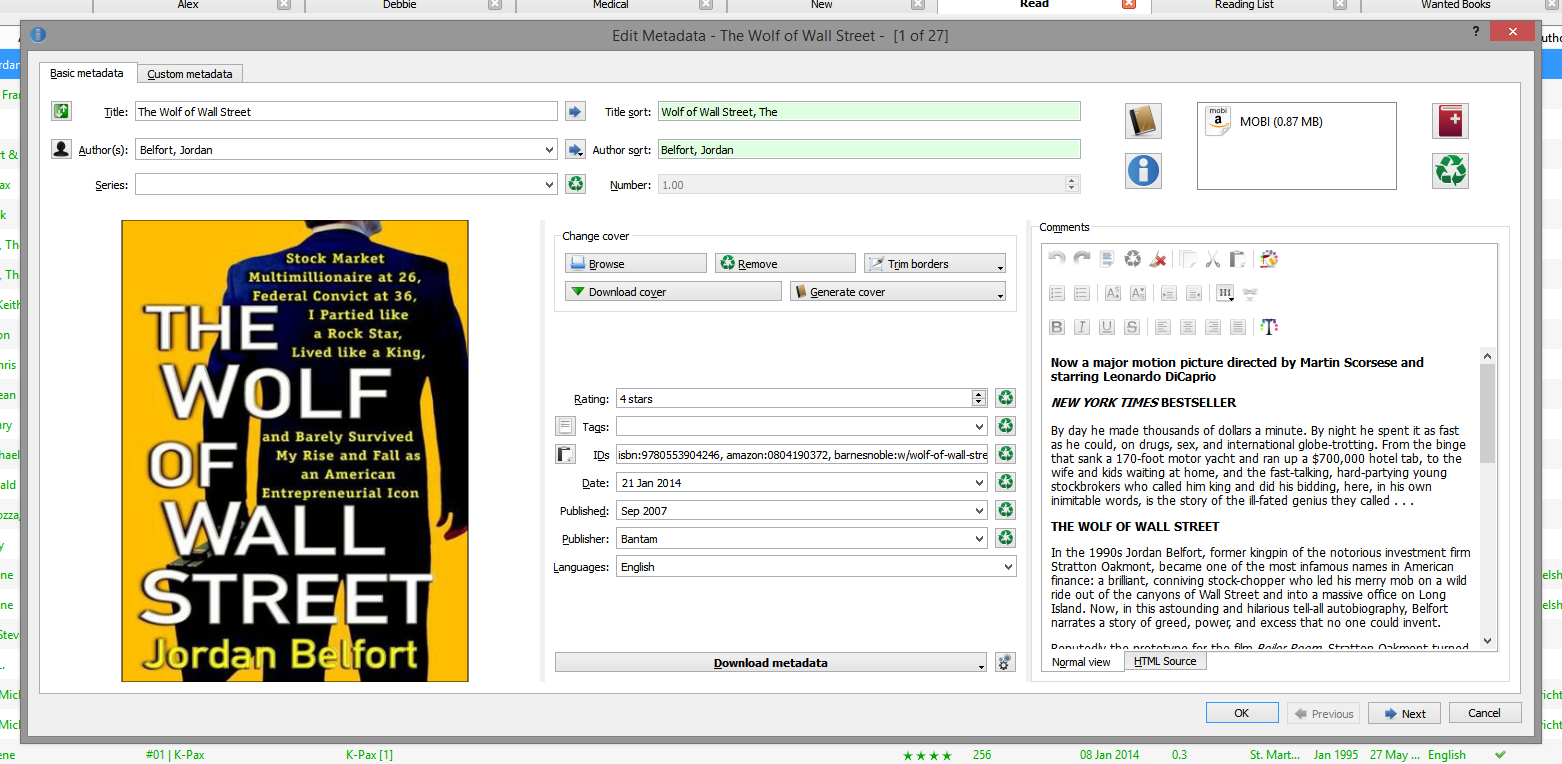Screen dimensions: 1562x764
Task: Pick a comments background color
Action: point(1269,259)
